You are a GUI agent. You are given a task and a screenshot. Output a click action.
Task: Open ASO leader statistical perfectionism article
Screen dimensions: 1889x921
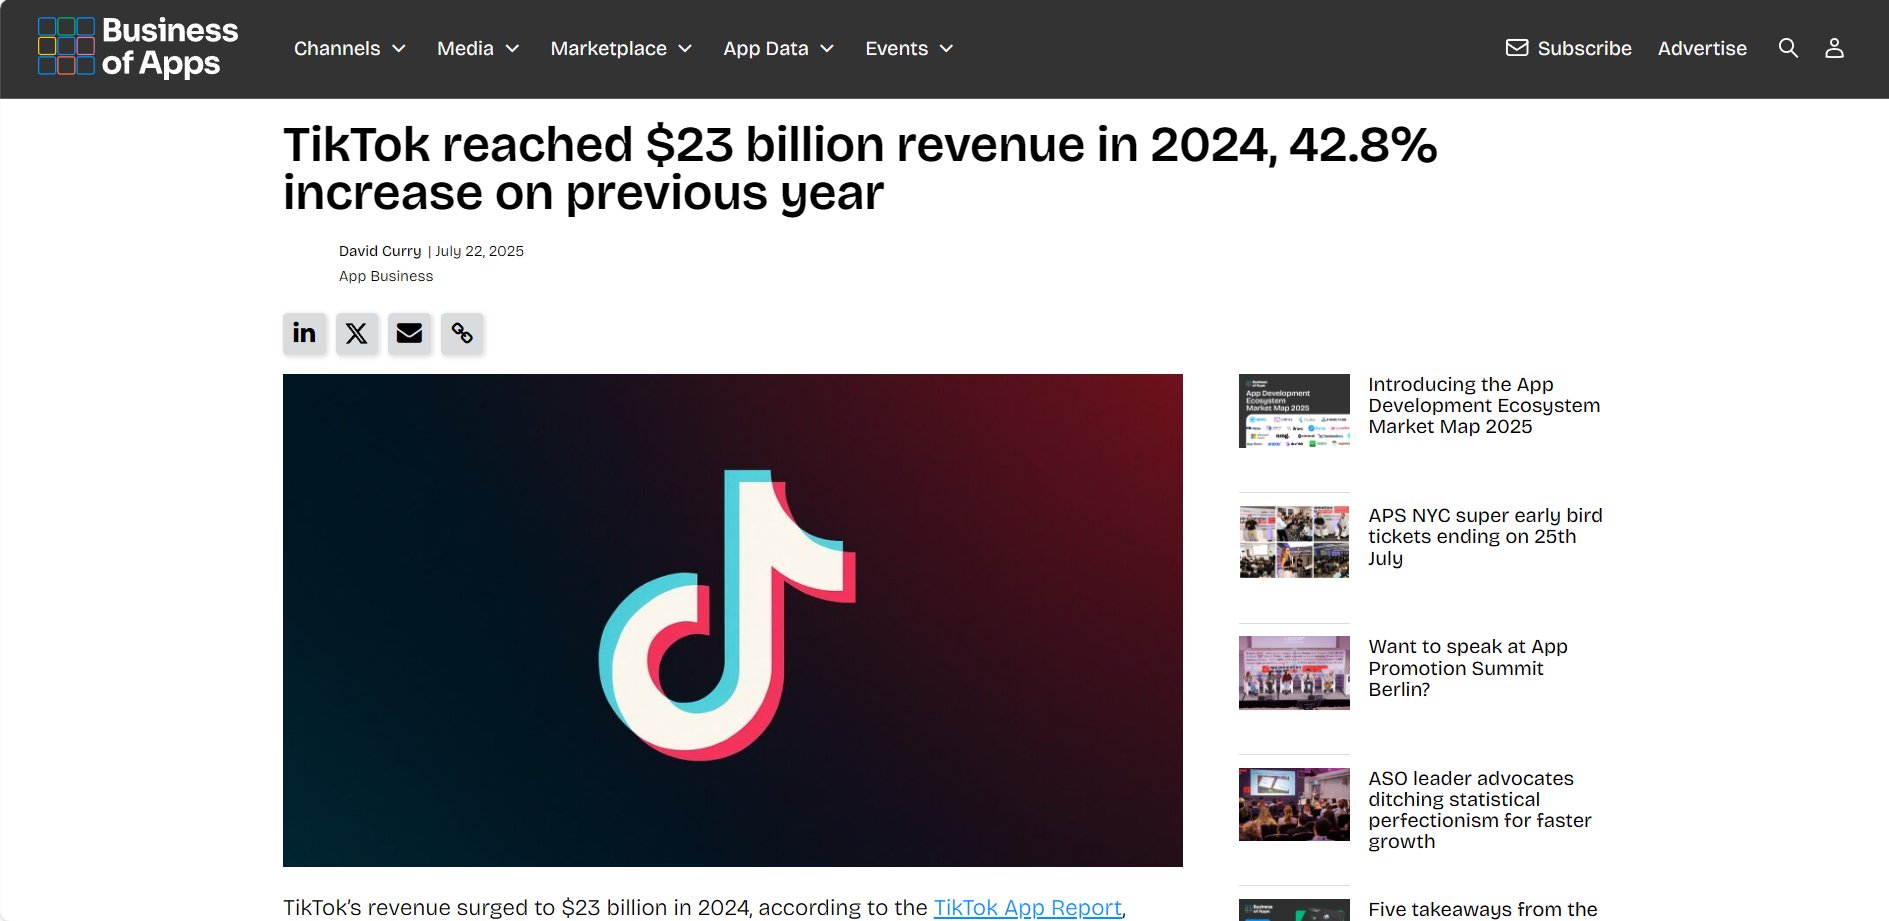(x=1479, y=810)
